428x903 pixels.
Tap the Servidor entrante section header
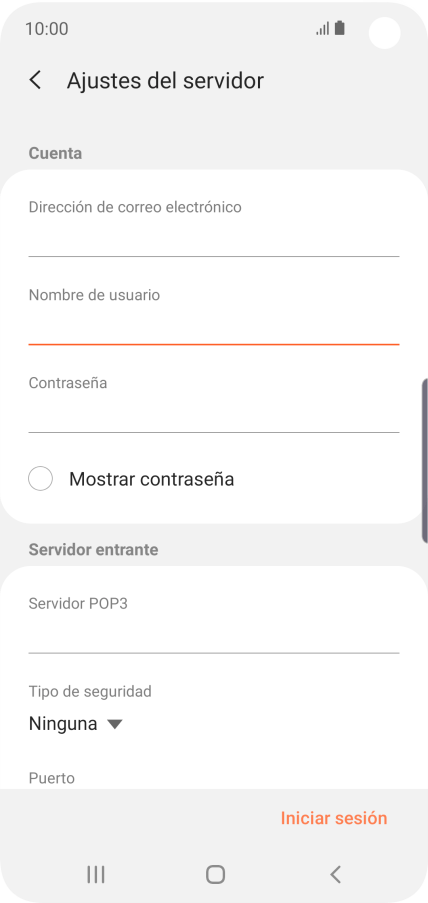93,549
